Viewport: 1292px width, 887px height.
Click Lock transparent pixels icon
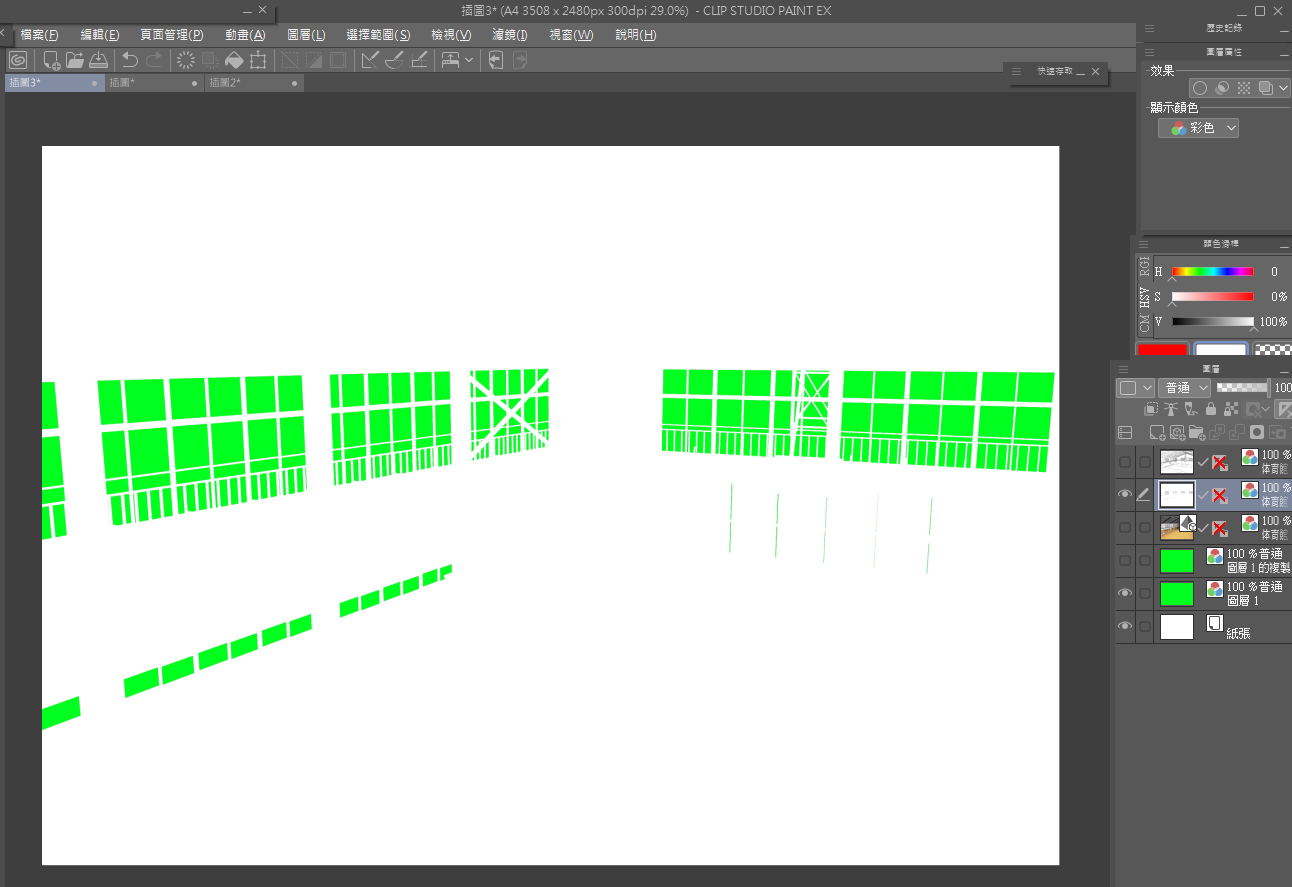pos(1231,409)
